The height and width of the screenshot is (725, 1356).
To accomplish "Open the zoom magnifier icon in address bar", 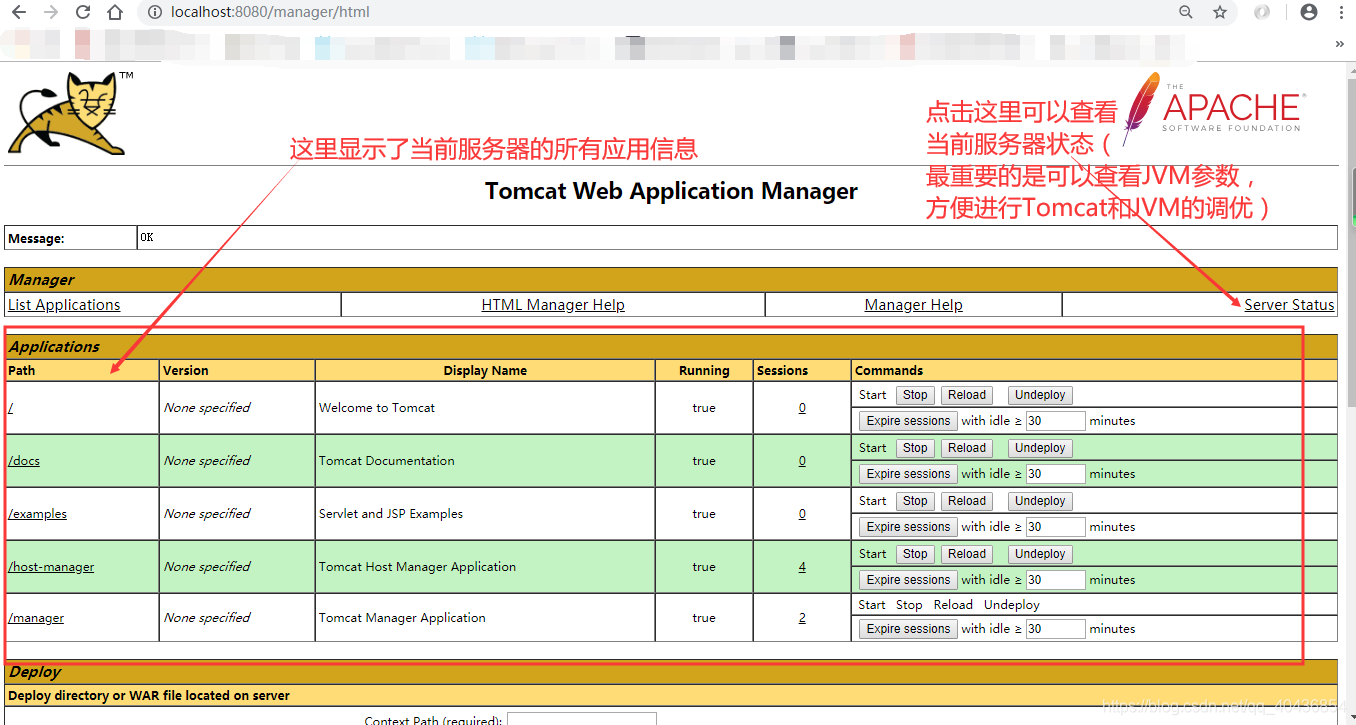I will [x=1186, y=13].
